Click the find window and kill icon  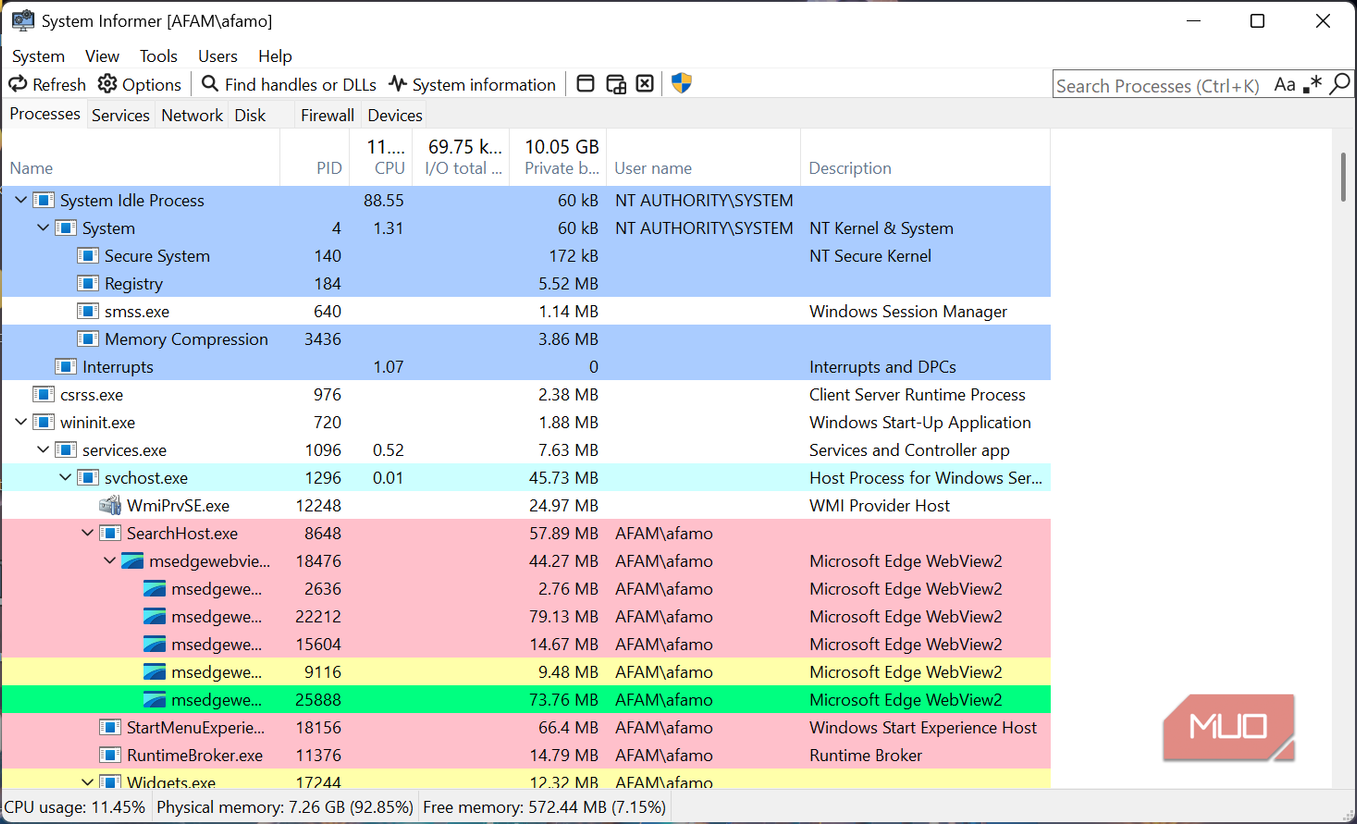(645, 84)
